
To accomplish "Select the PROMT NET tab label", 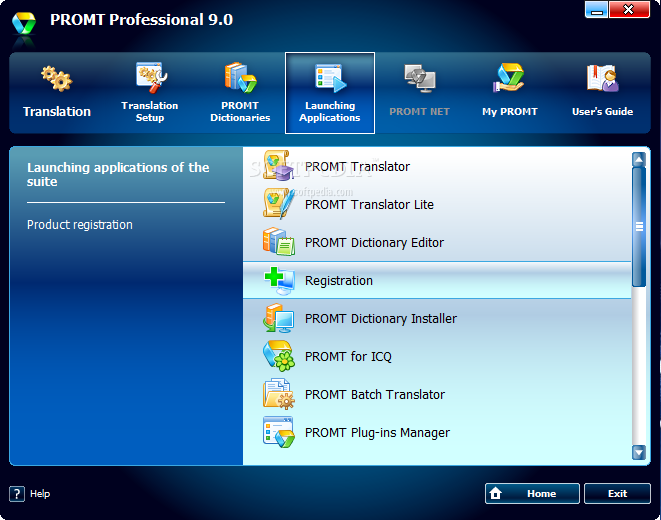I will 419,112.
